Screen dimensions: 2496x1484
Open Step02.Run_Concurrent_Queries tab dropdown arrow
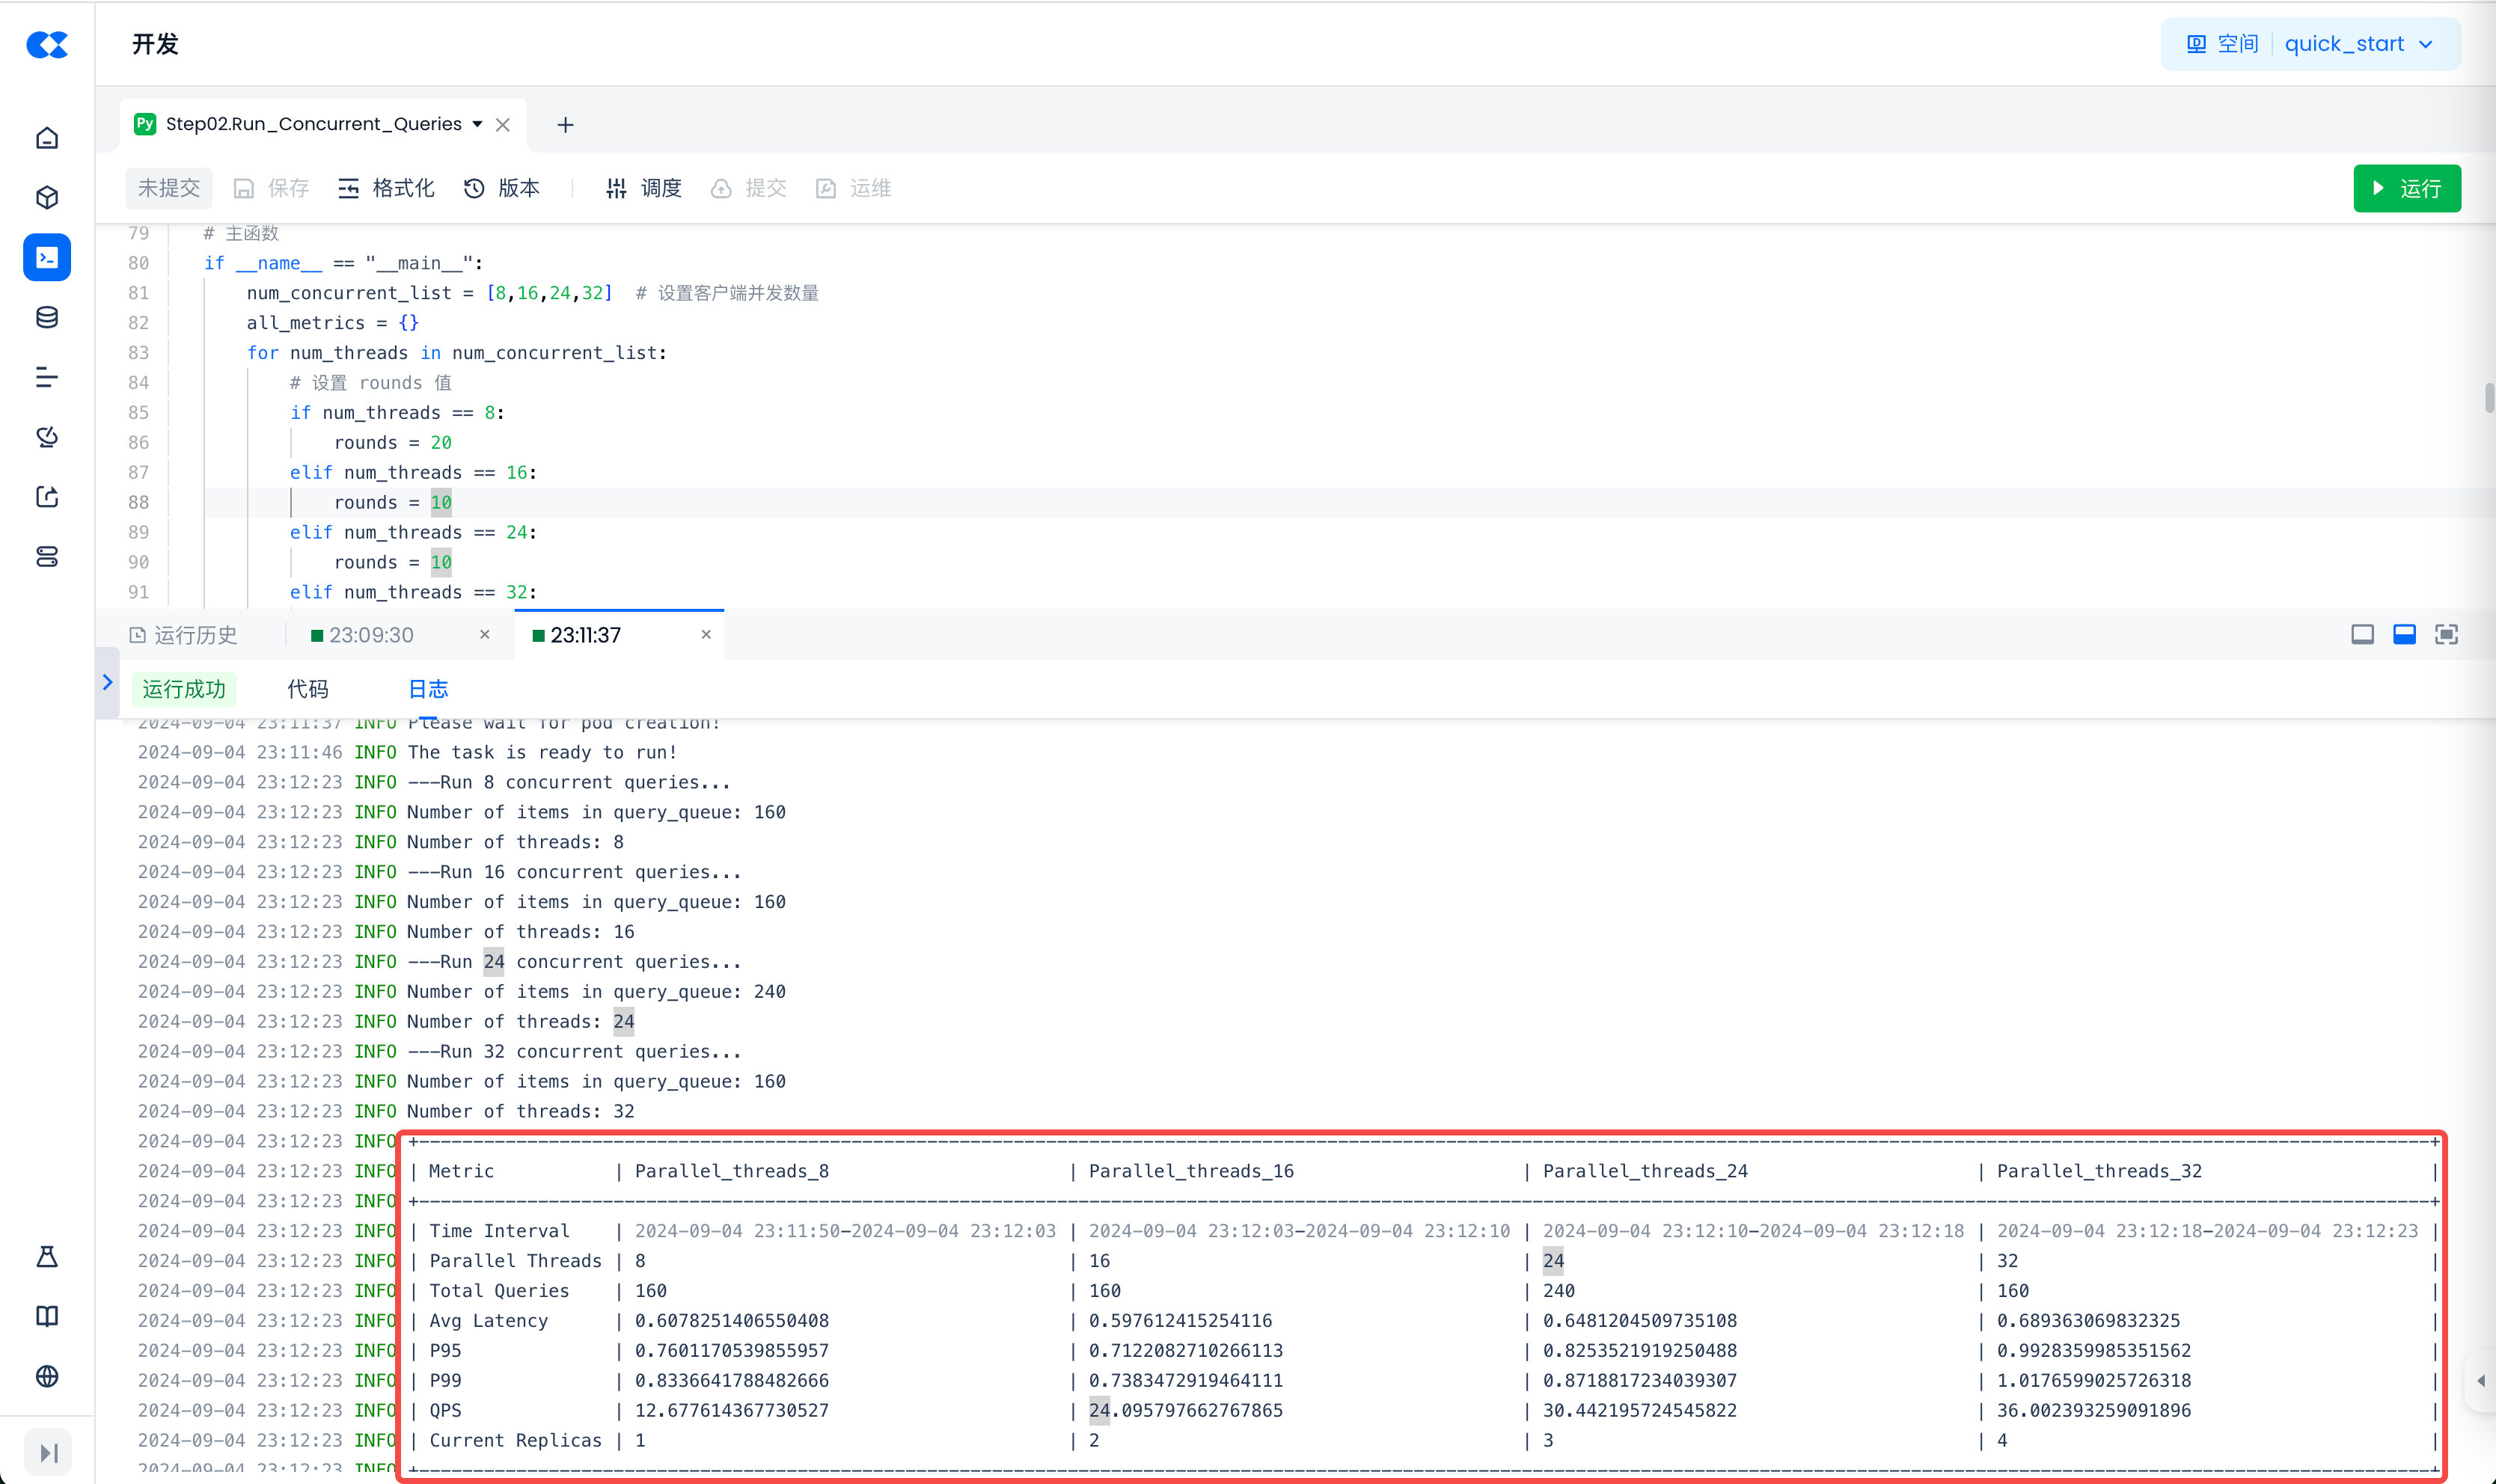477,124
